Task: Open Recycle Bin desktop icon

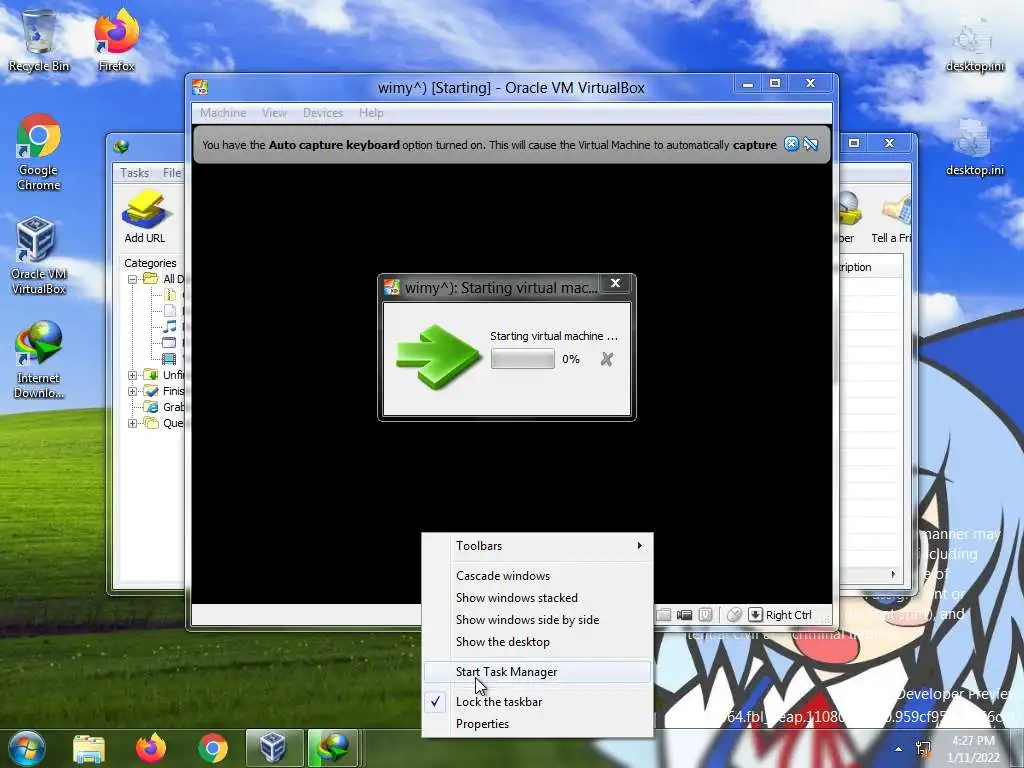Action: pyautogui.click(x=39, y=40)
